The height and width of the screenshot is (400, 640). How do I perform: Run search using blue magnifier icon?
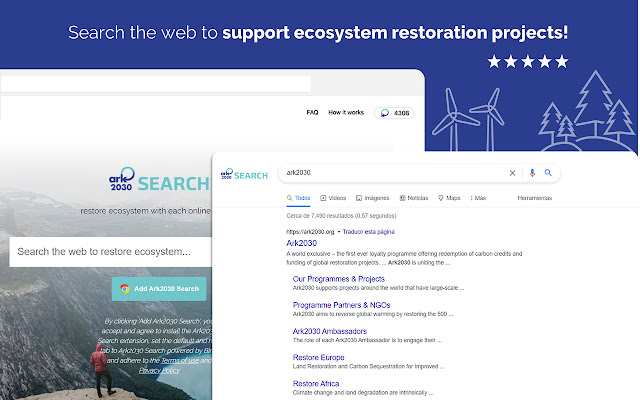pos(548,173)
